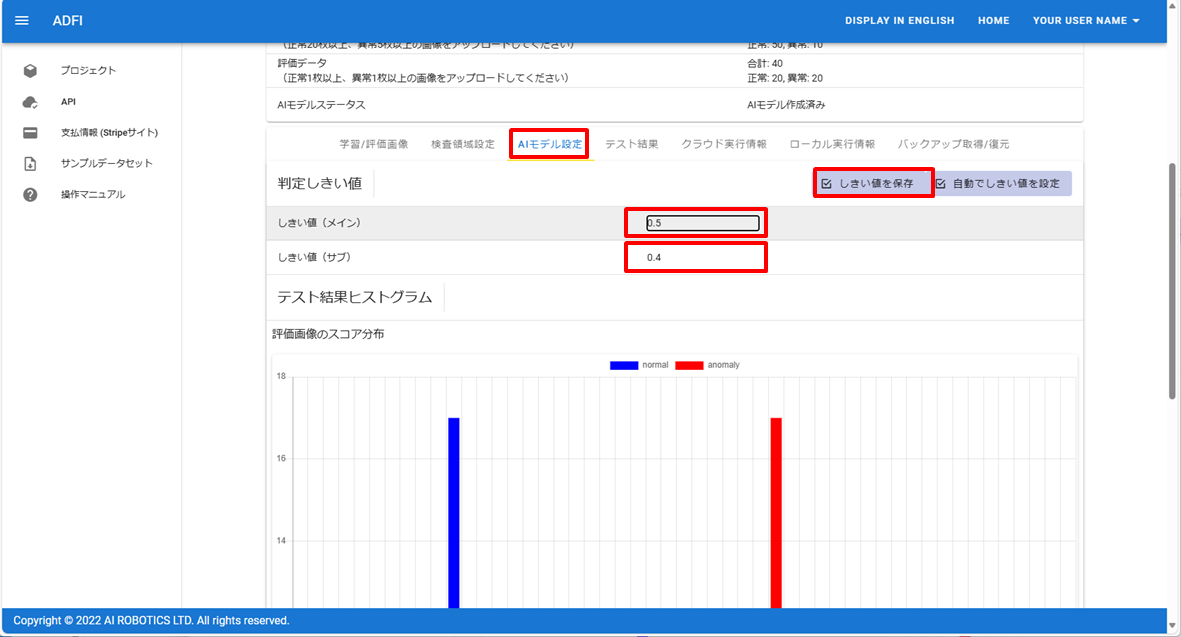Click the blue normal histogram bar
This screenshot has height=637, width=1181.
coord(453,513)
